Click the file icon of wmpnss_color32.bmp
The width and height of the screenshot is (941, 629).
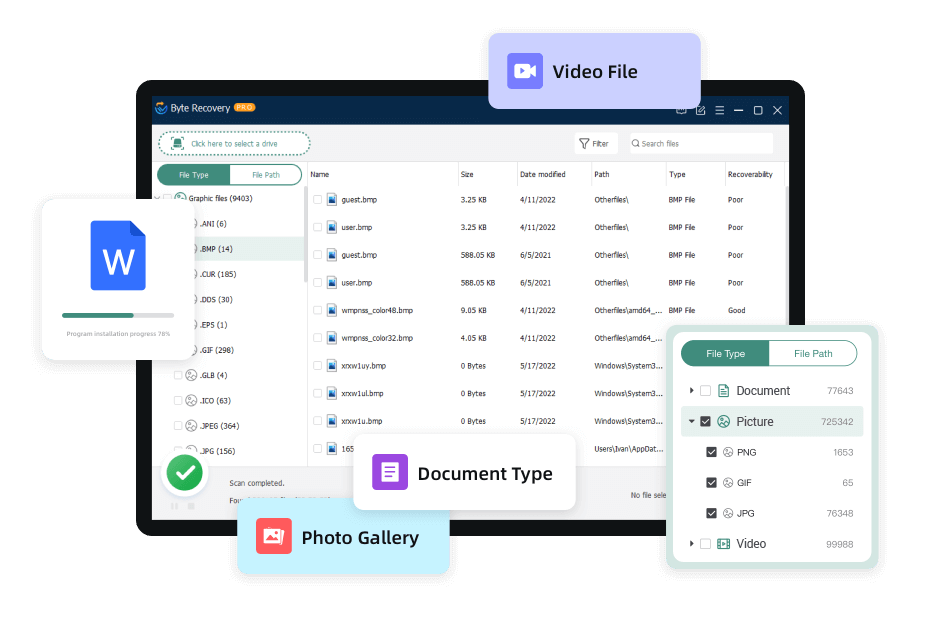[331, 338]
